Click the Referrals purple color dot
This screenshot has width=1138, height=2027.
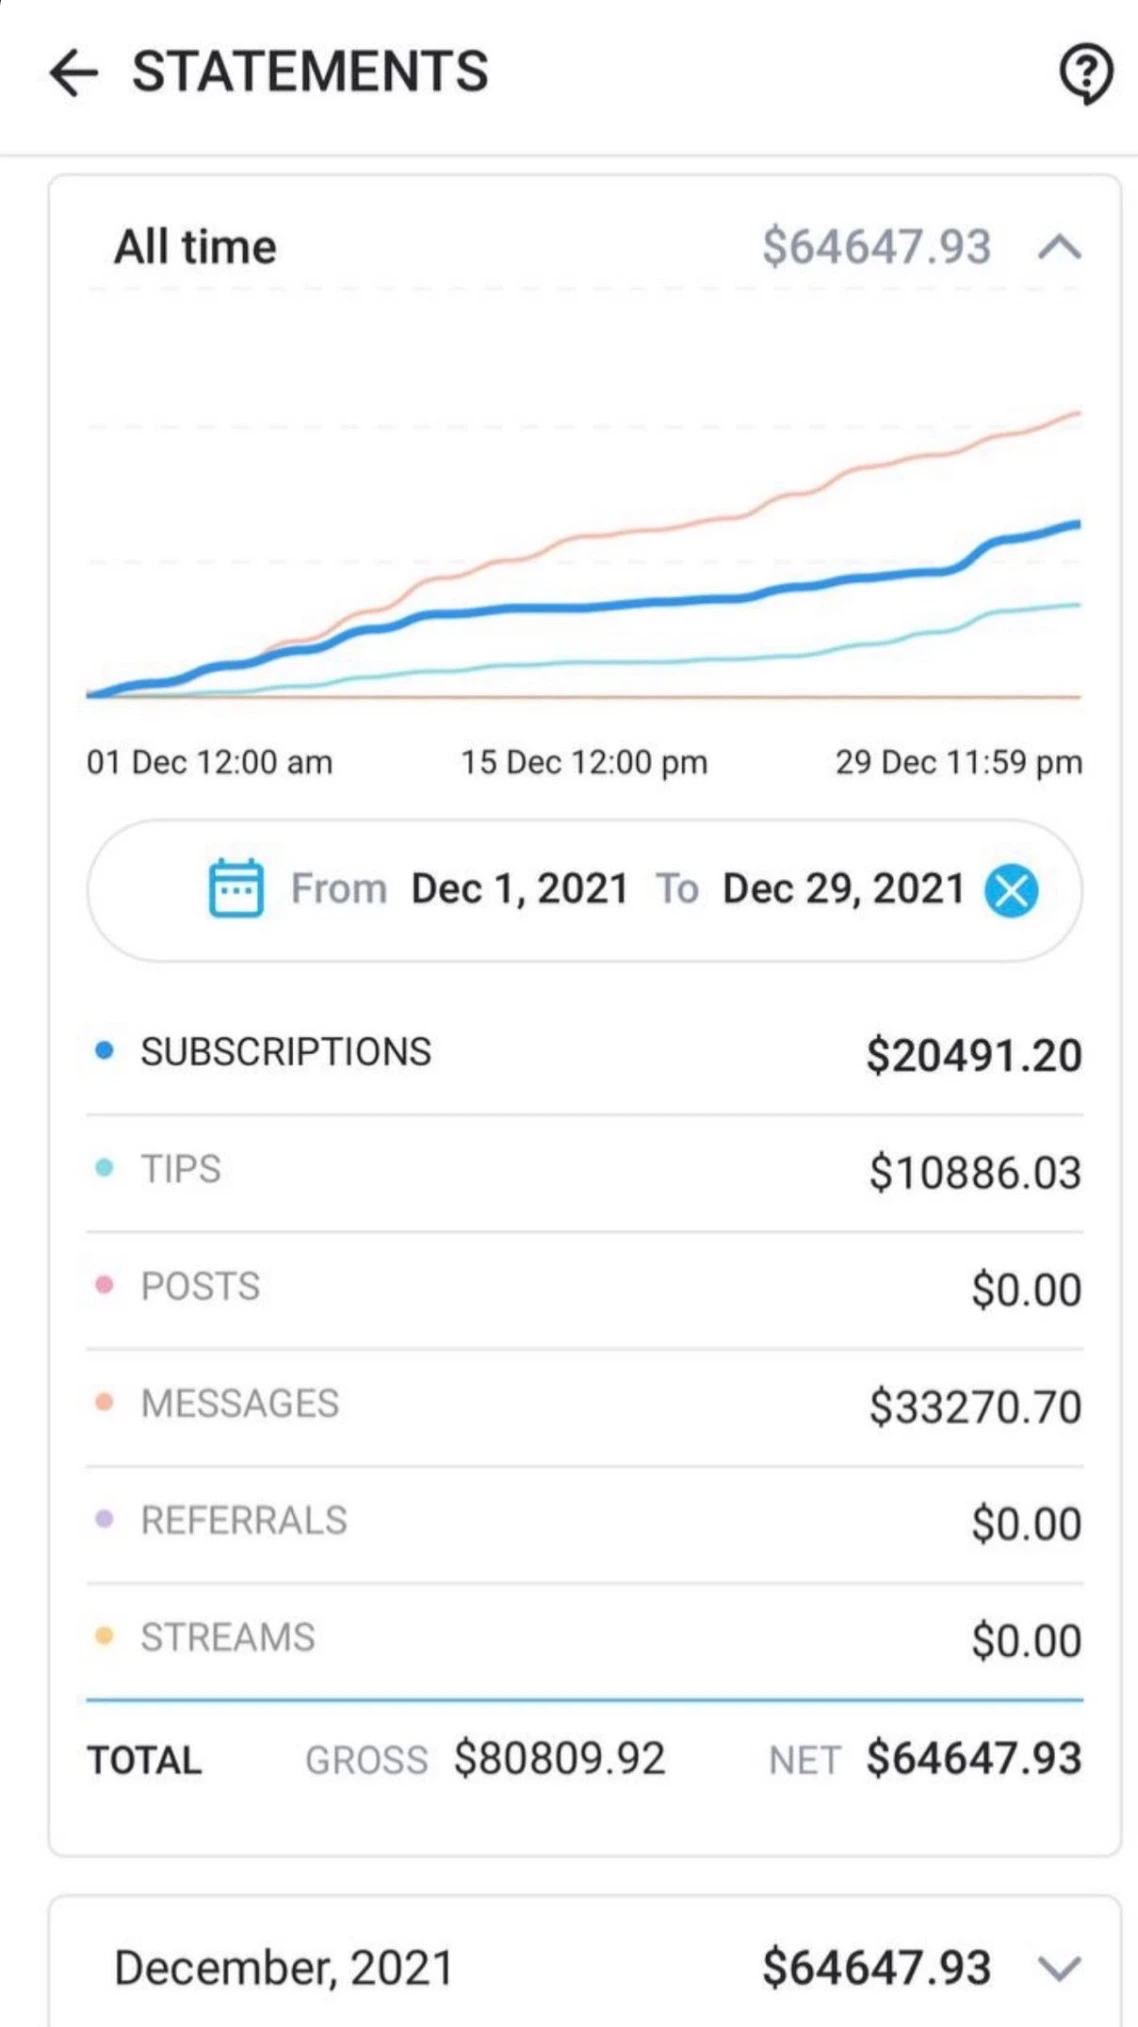coord(104,1519)
